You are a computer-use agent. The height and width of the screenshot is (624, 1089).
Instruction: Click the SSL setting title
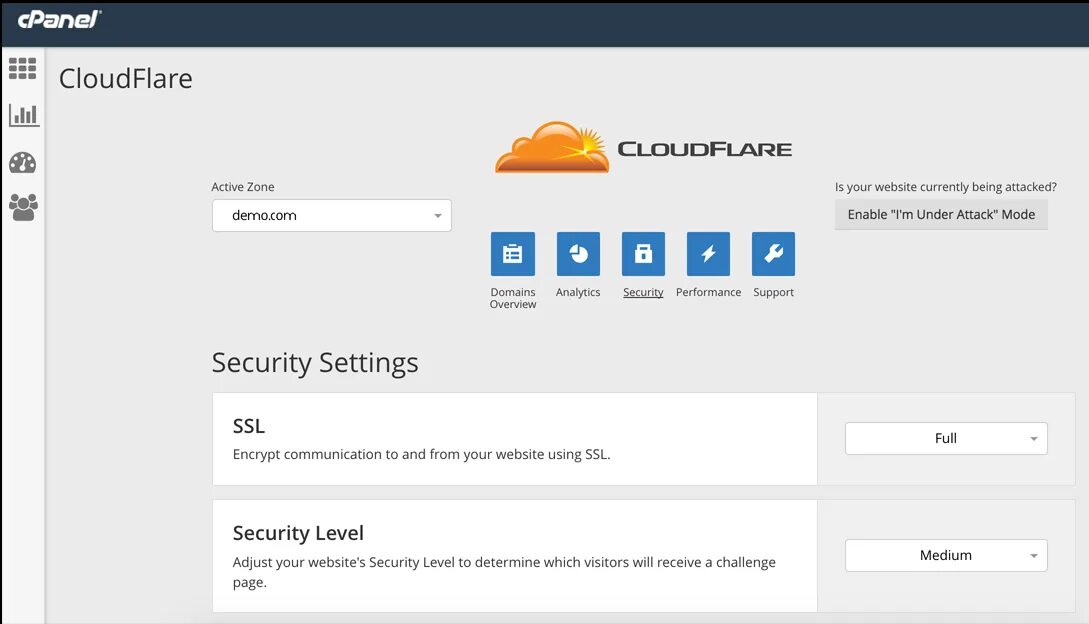pos(249,426)
